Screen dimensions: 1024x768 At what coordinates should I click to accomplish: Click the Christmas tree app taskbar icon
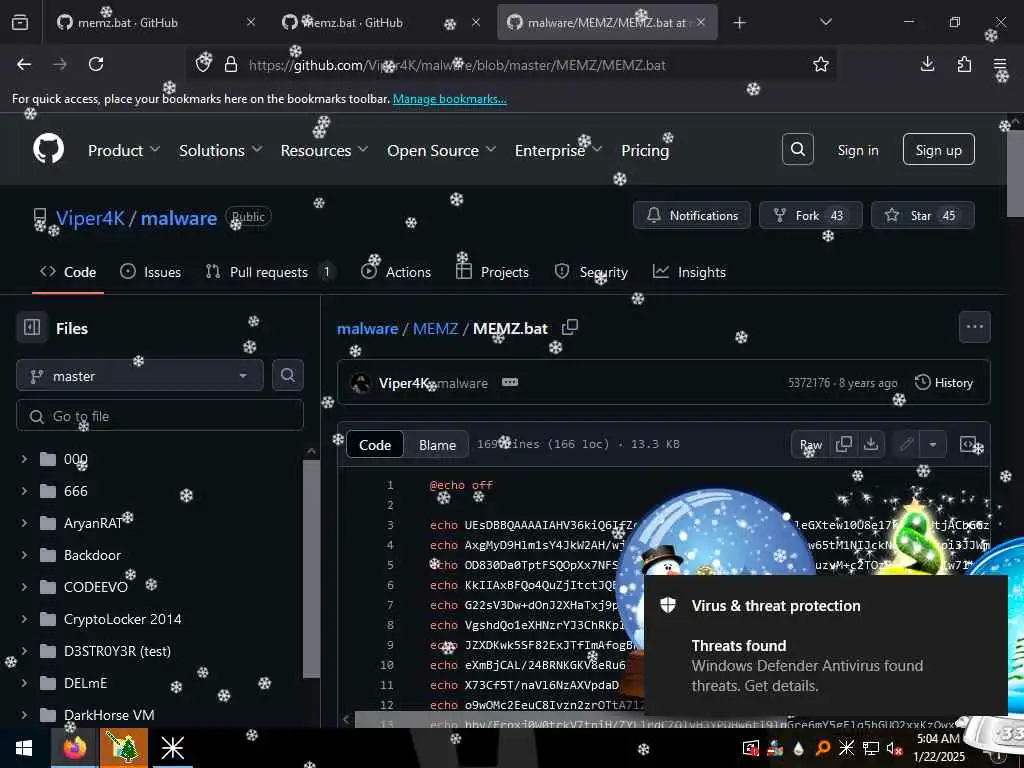point(123,748)
